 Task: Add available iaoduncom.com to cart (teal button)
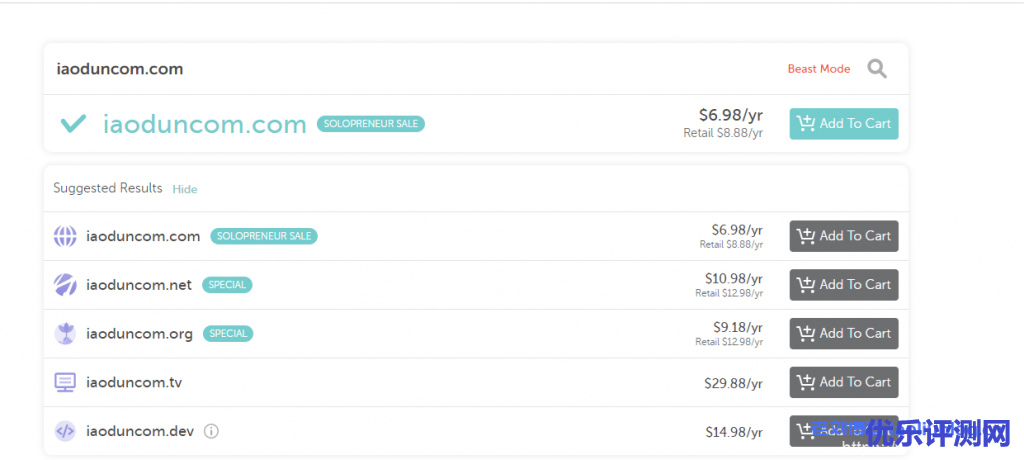[x=843, y=124]
